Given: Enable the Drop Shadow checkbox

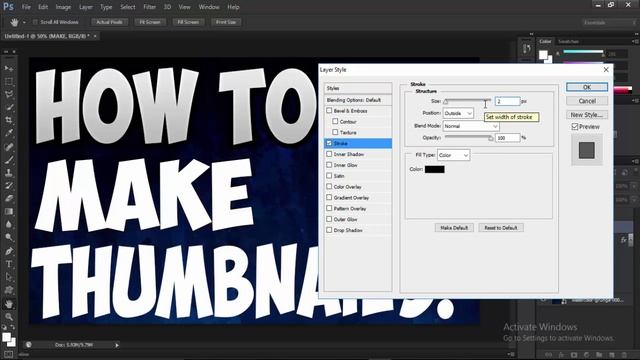Looking at the screenshot, I should 329,230.
